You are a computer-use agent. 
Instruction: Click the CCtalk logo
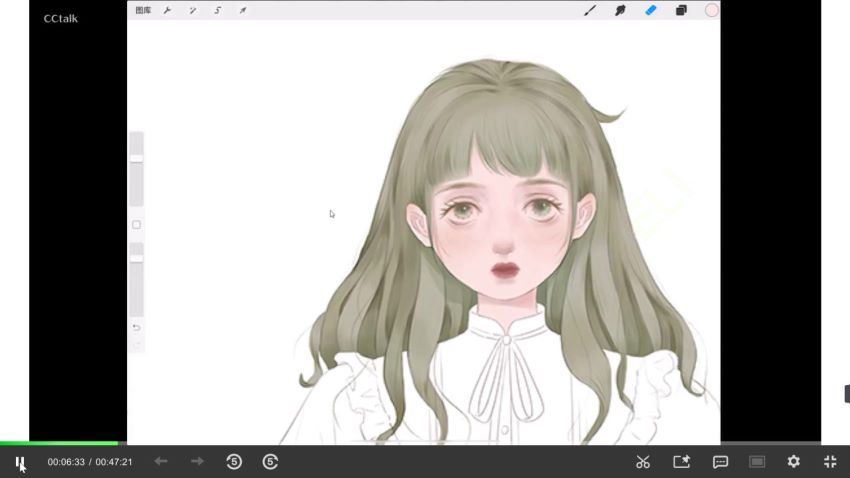(x=61, y=18)
